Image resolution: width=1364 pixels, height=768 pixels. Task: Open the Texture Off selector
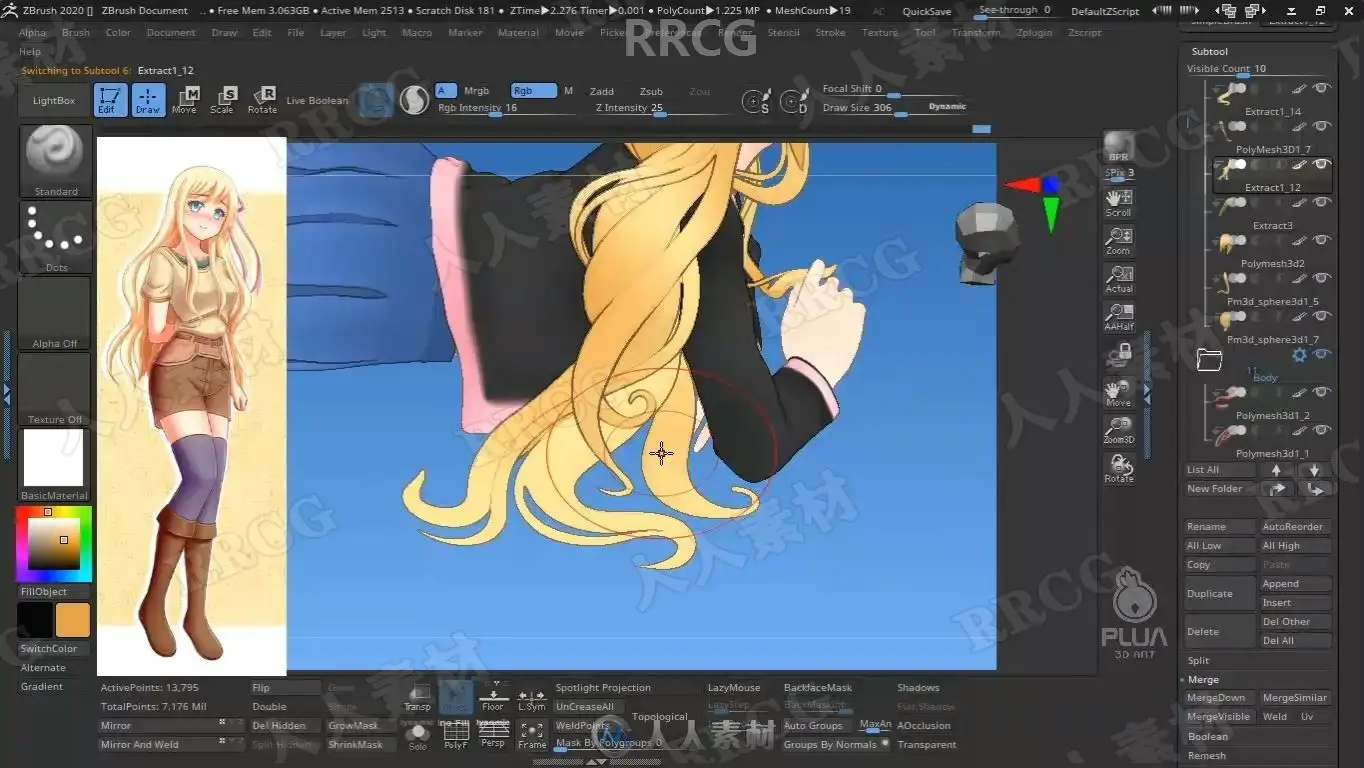(x=56, y=389)
